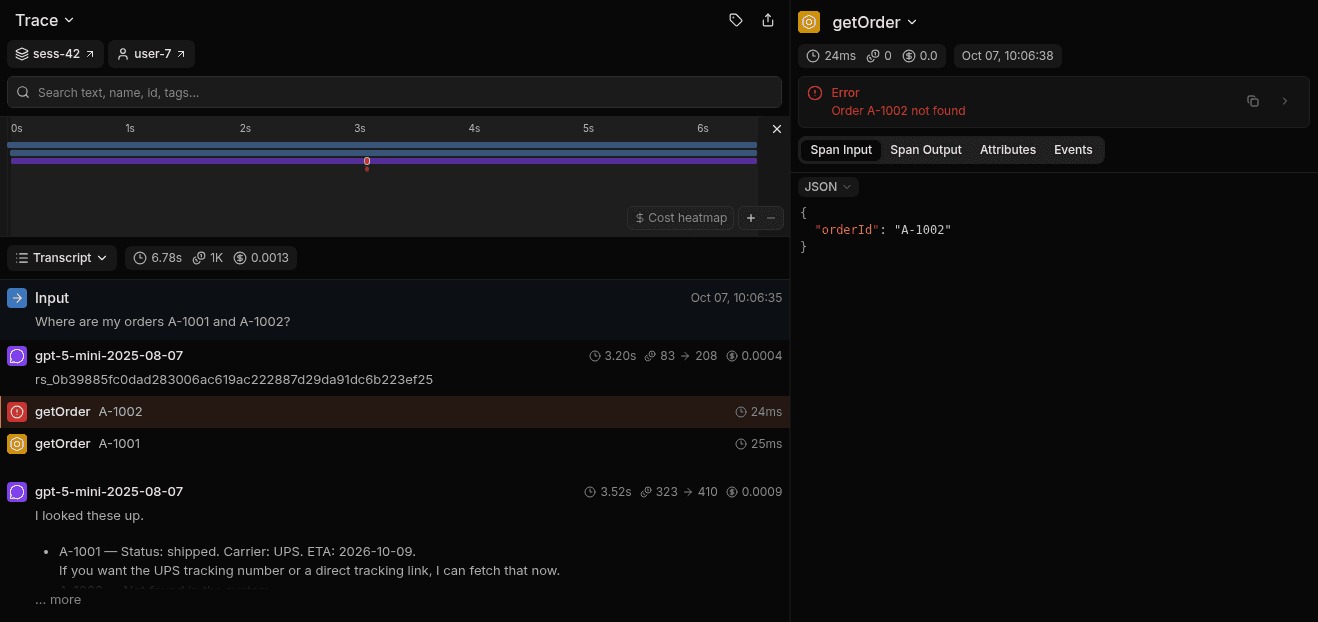The height and width of the screenshot is (622, 1318).
Task: Open user-7 link
Action: tap(151, 54)
